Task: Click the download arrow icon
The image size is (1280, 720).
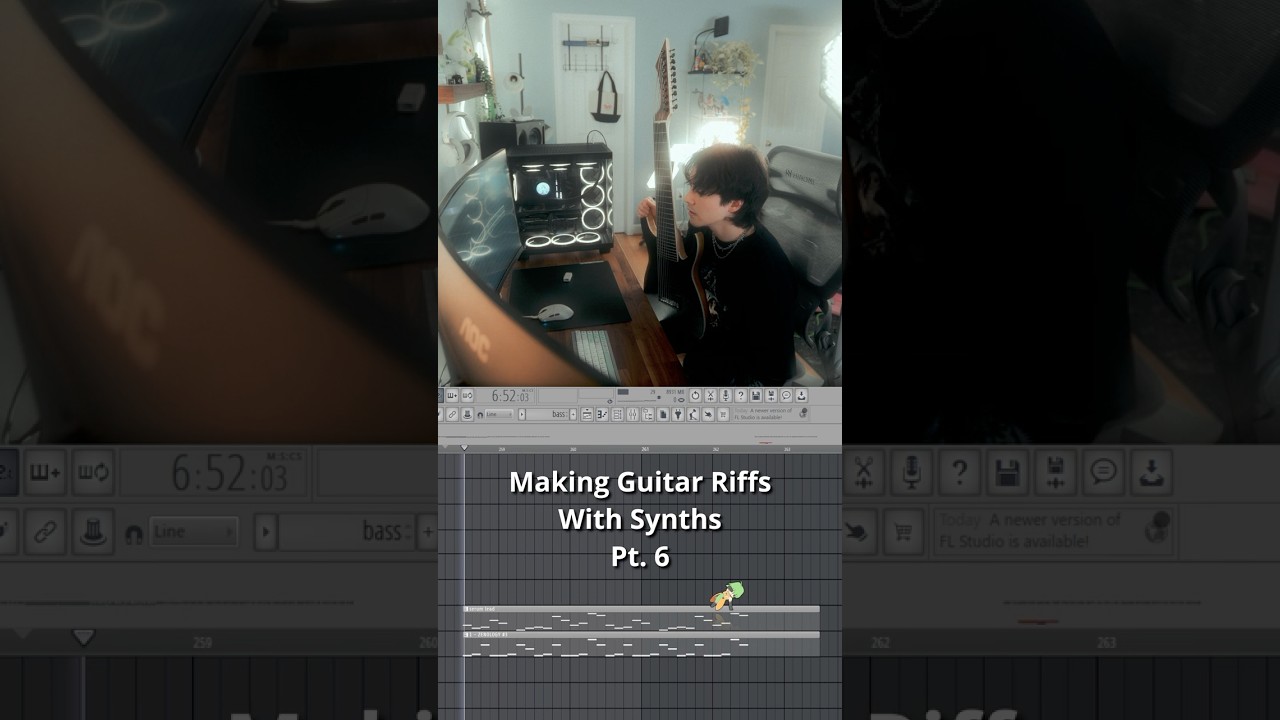Action: point(801,395)
